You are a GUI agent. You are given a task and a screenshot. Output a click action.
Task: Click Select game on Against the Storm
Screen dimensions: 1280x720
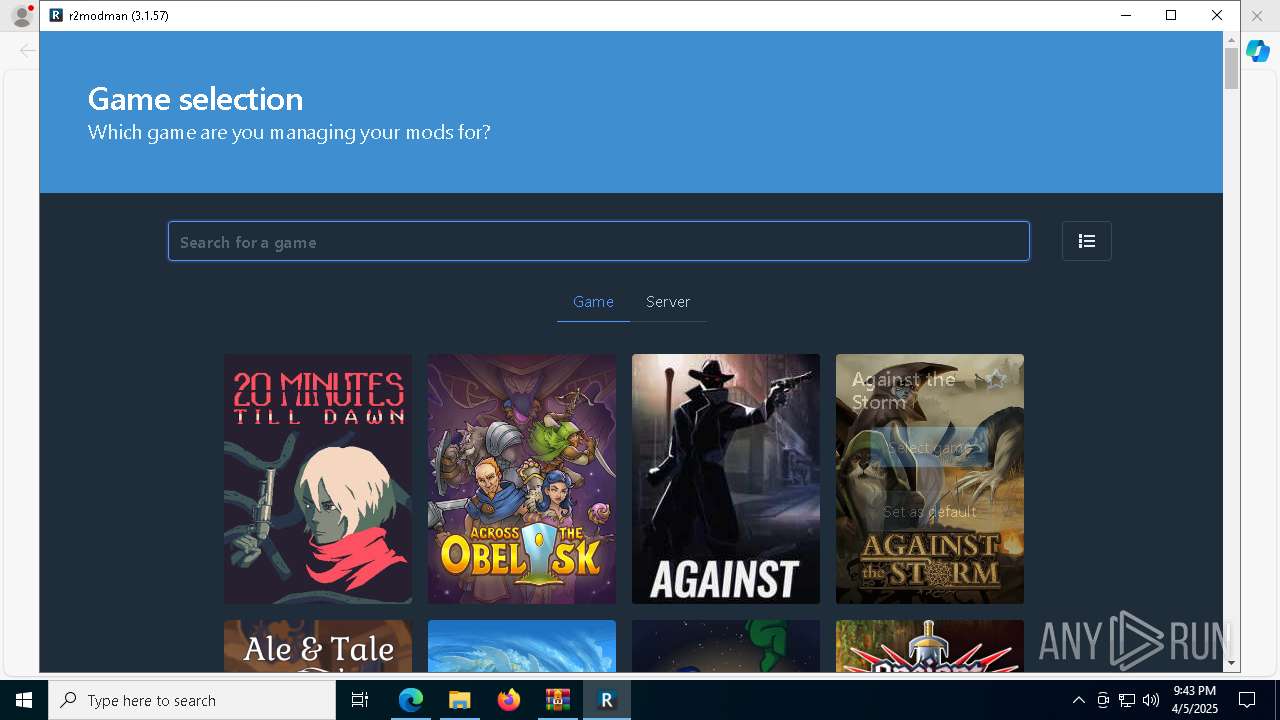(x=929, y=448)
